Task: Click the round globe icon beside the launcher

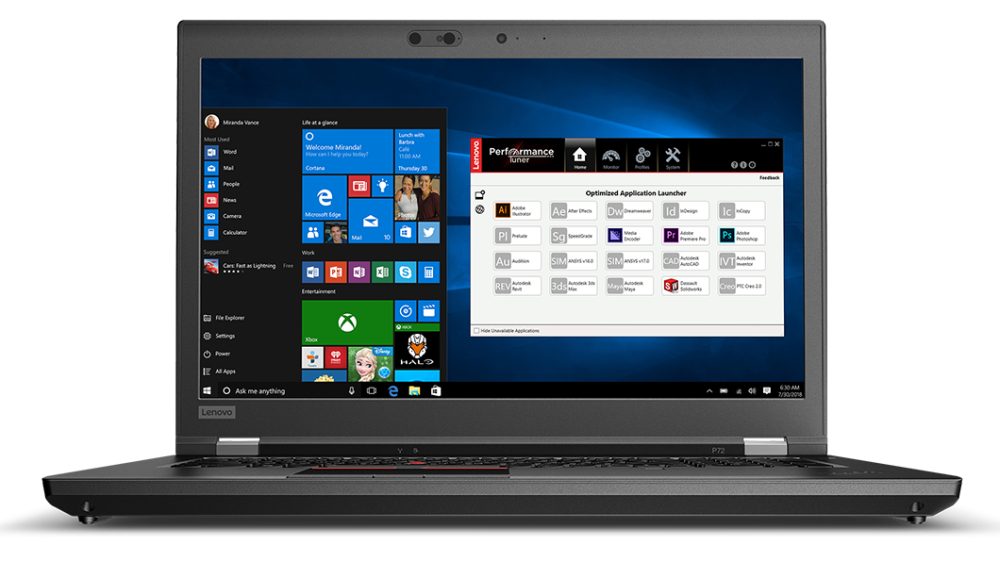Action: pos(480,210)
